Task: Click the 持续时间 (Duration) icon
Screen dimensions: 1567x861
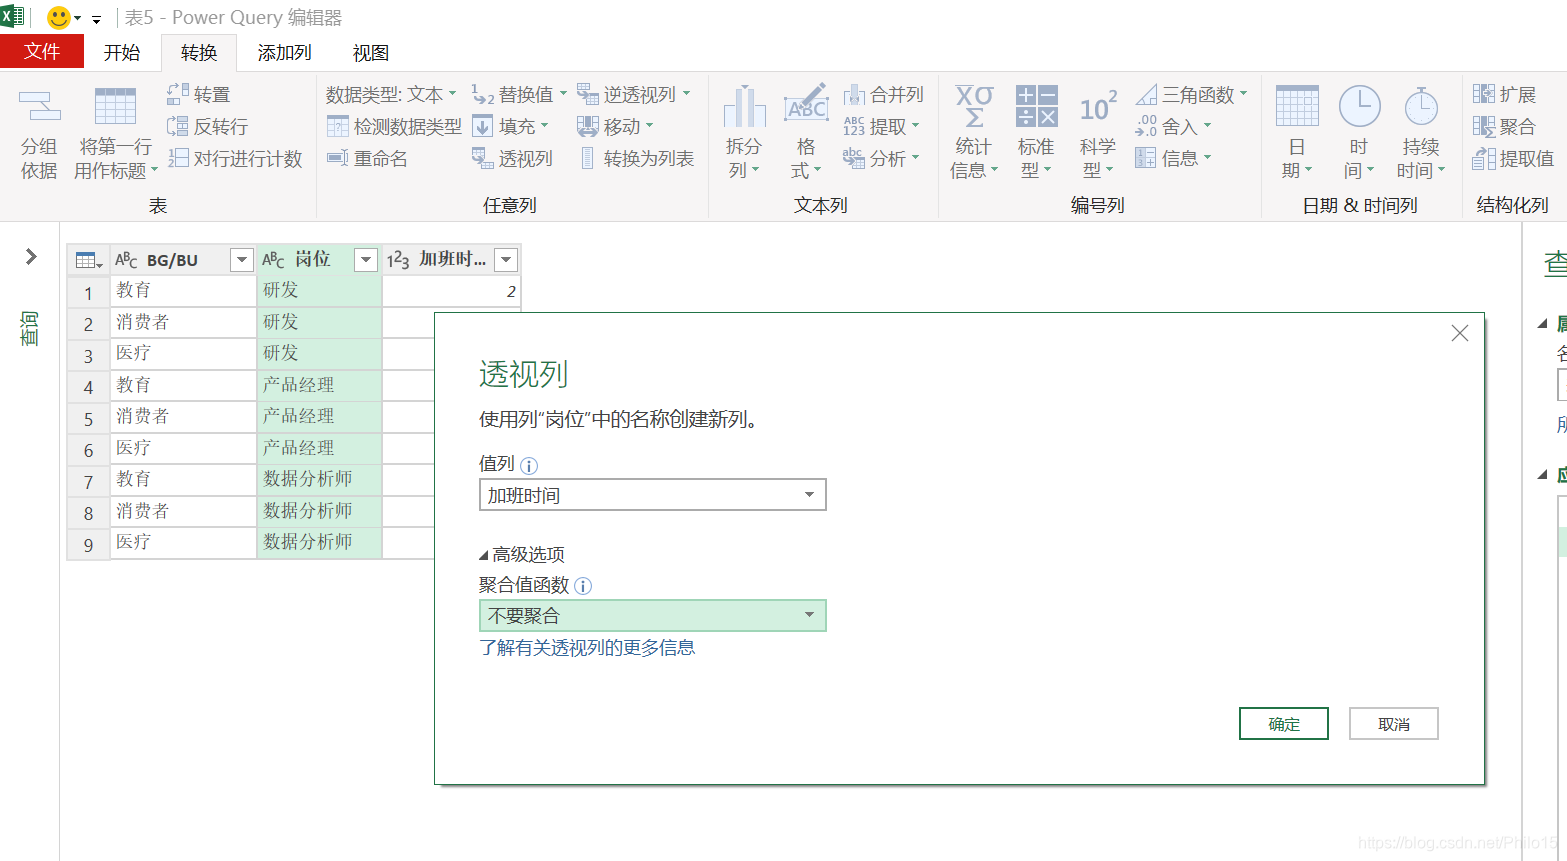Action: [x=1421, y=130]
